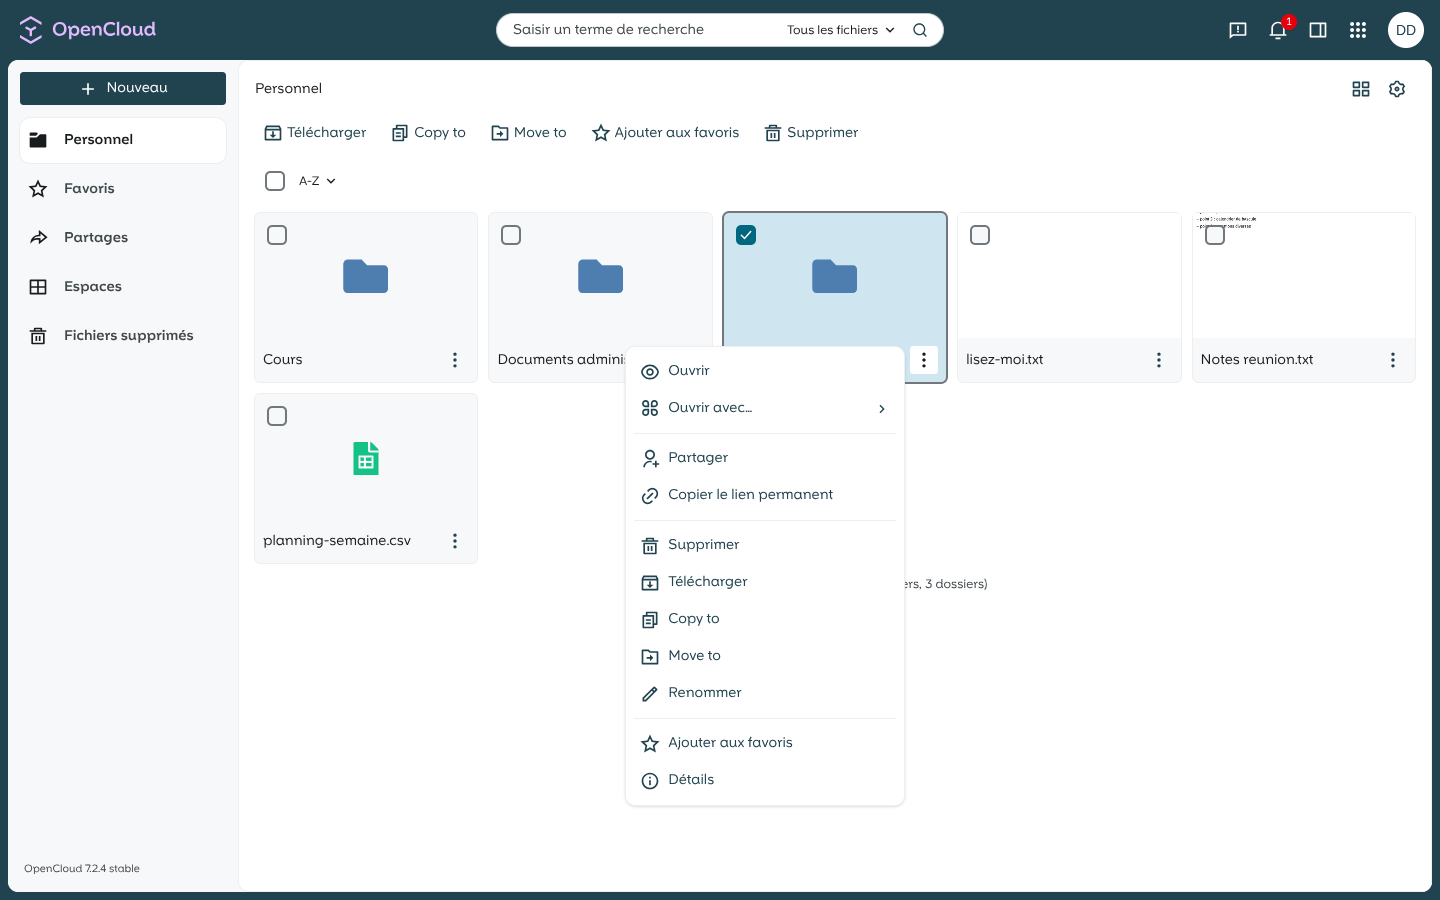Open the A-Z sort dropdown

point(317,181)
